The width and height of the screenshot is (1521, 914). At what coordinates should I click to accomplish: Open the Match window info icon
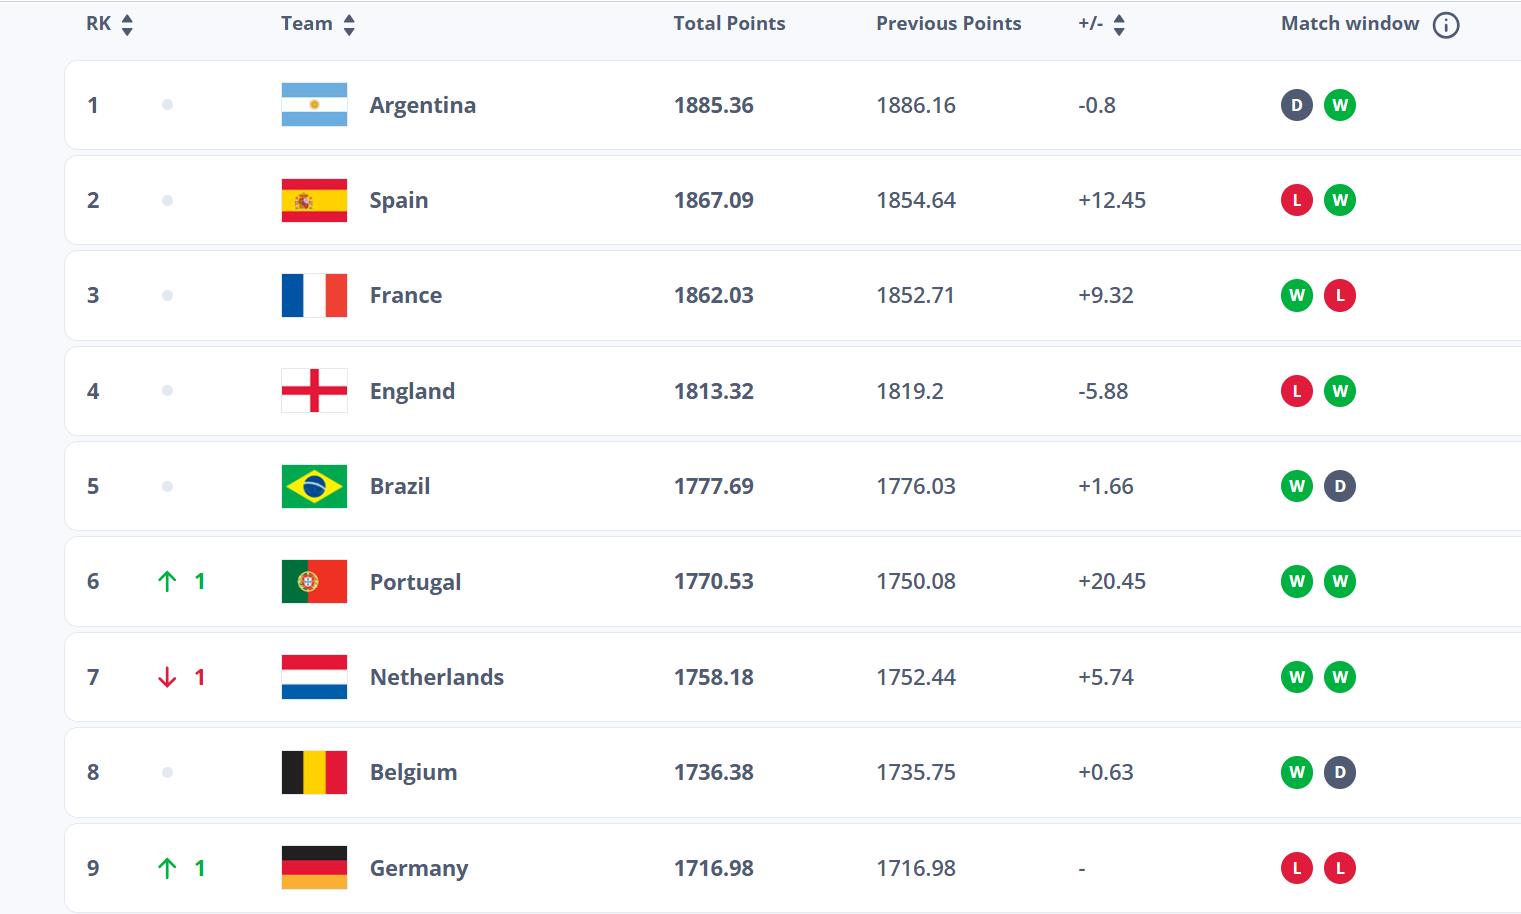[1446, 25]
